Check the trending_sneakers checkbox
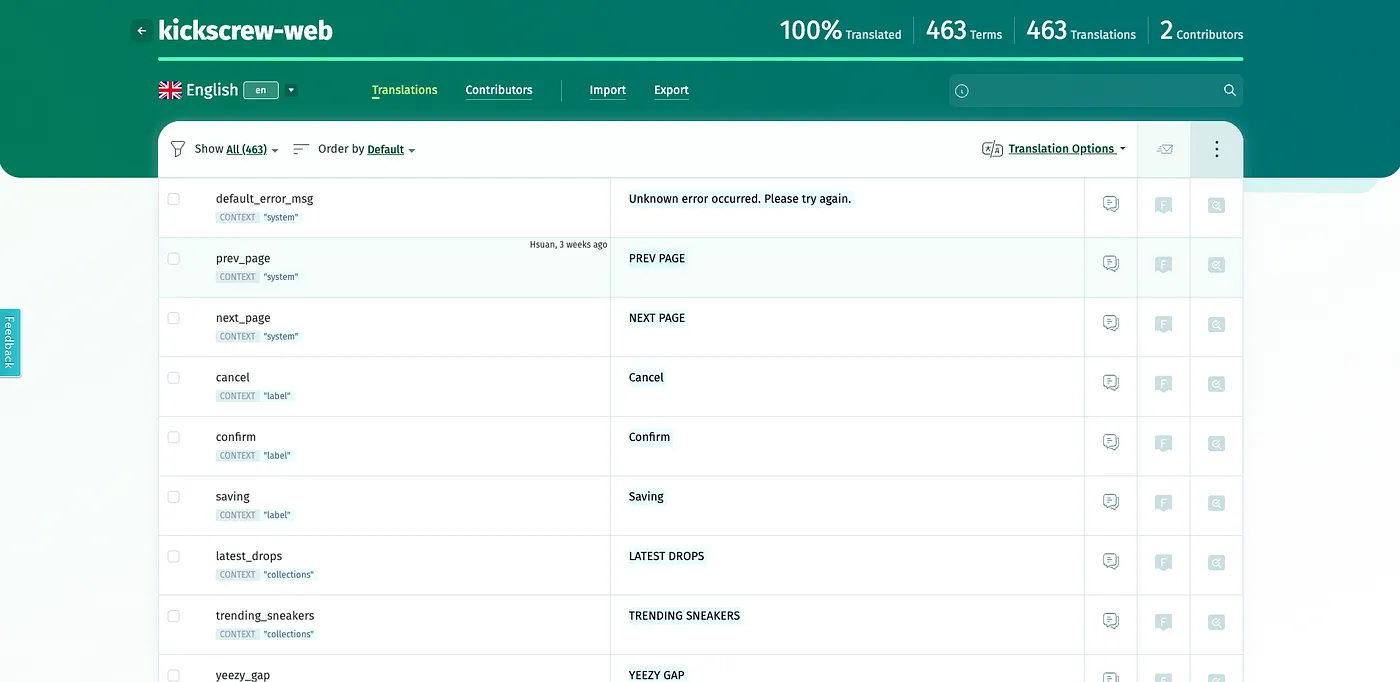The height and width of the screenshot is (682, 1400). click(x=174, y=615)
